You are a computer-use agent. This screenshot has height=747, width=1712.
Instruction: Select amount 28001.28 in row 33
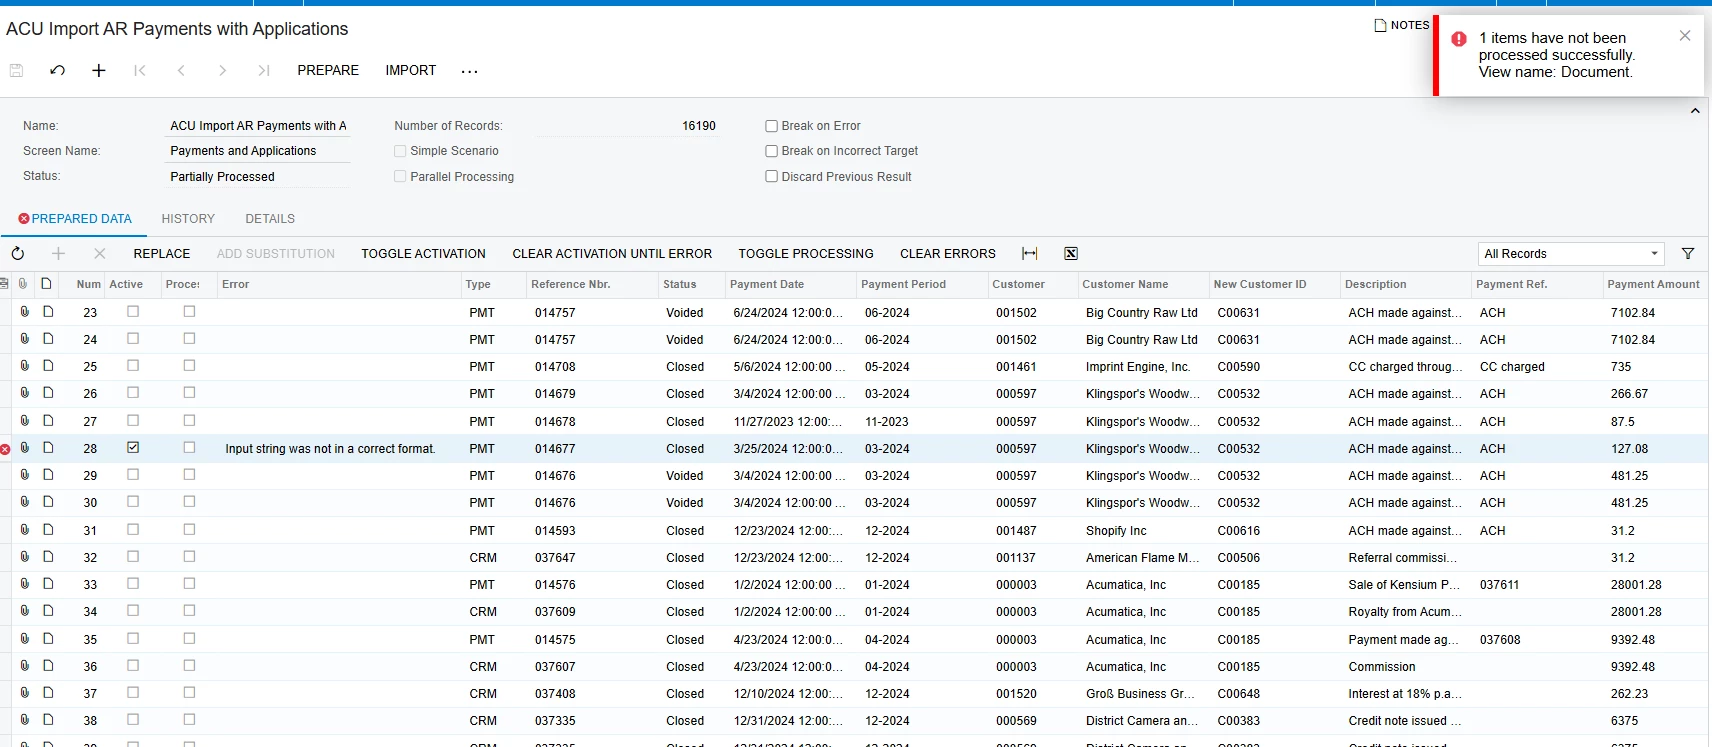1636,585
